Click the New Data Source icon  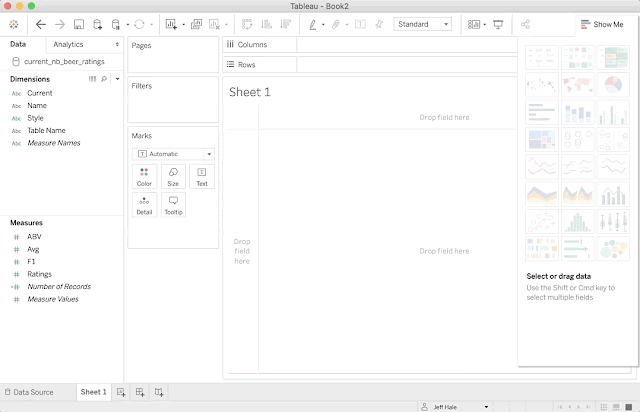[98, 24]
